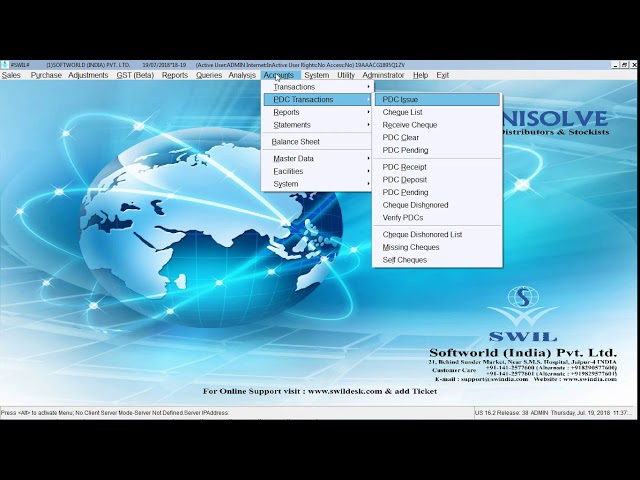
Task: Restore the SWIL window size
Action: pyautogui.click(x=624, y=65)
